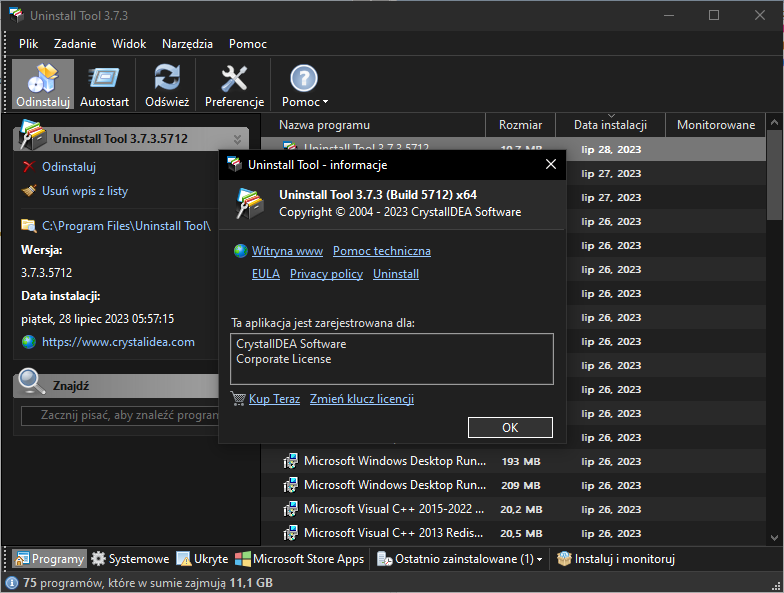Switch to the Ukryte tab

pos(202,559)
